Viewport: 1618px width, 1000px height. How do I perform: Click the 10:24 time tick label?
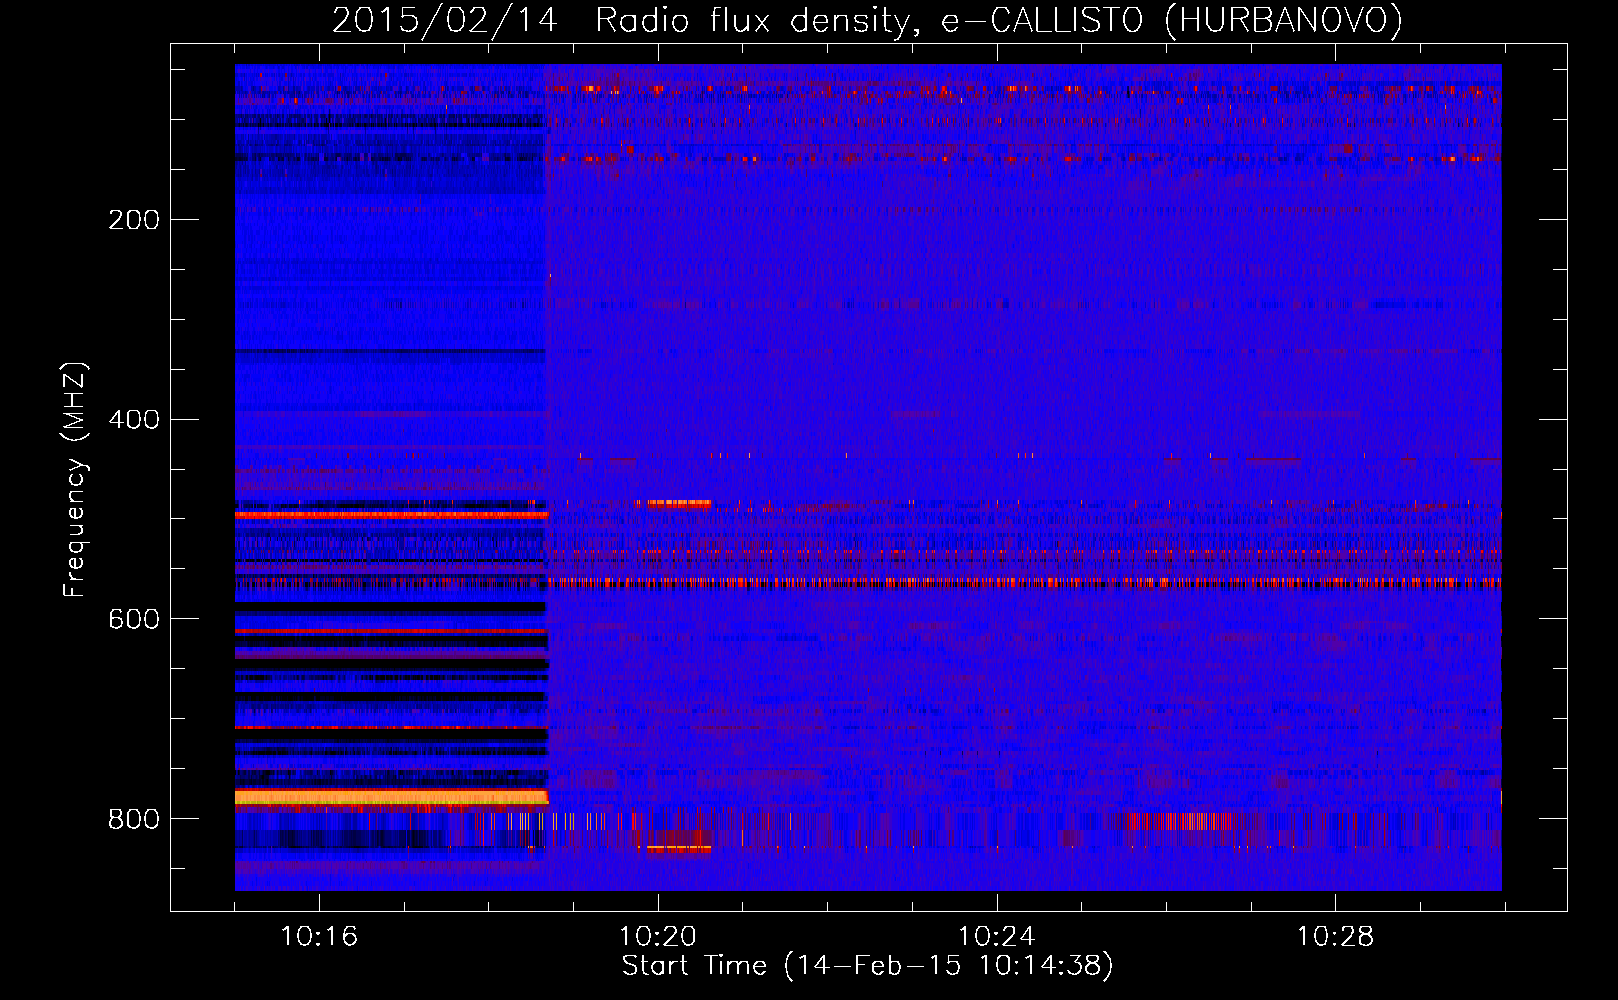(997, 937)
